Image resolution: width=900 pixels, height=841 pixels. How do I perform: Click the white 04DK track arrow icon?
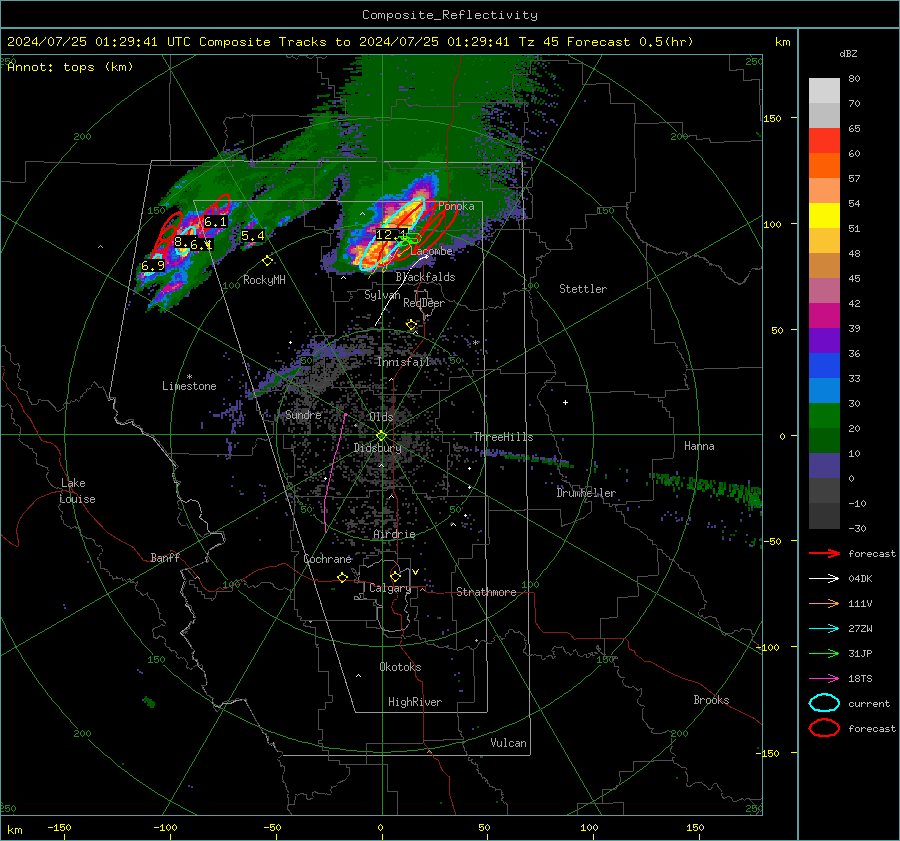pyautogui.click(x=824, y=579)
